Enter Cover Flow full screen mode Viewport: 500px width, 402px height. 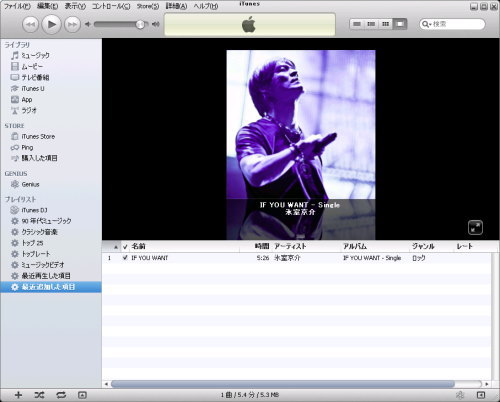click(x=475, y=228)
